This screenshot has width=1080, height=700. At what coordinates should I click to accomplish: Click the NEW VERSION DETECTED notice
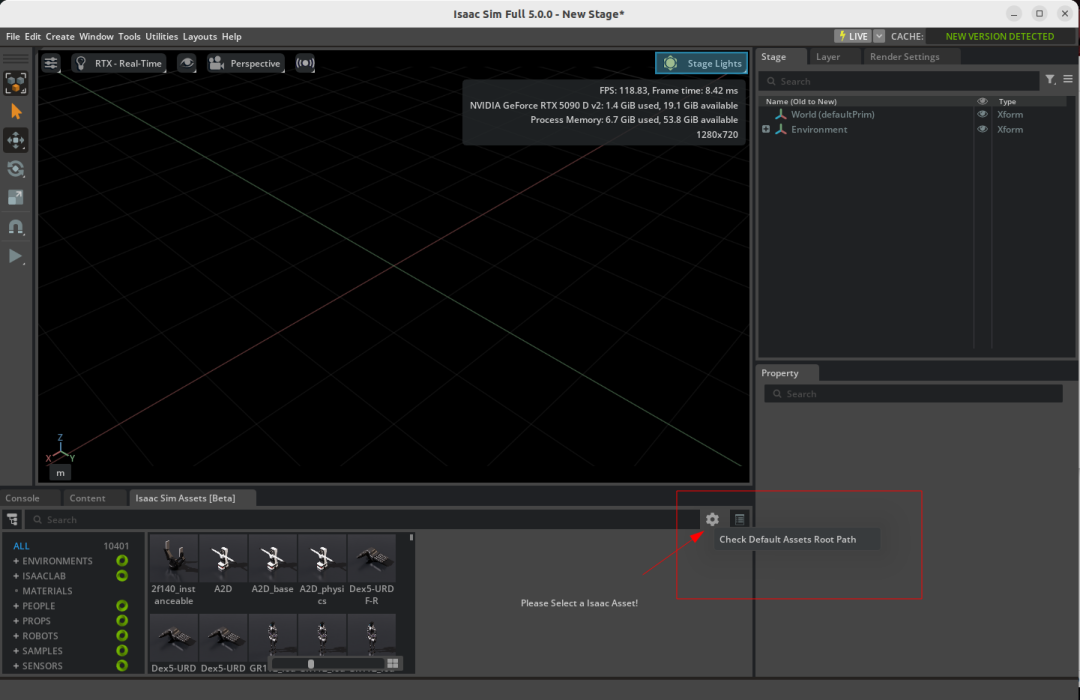(999, 37)
